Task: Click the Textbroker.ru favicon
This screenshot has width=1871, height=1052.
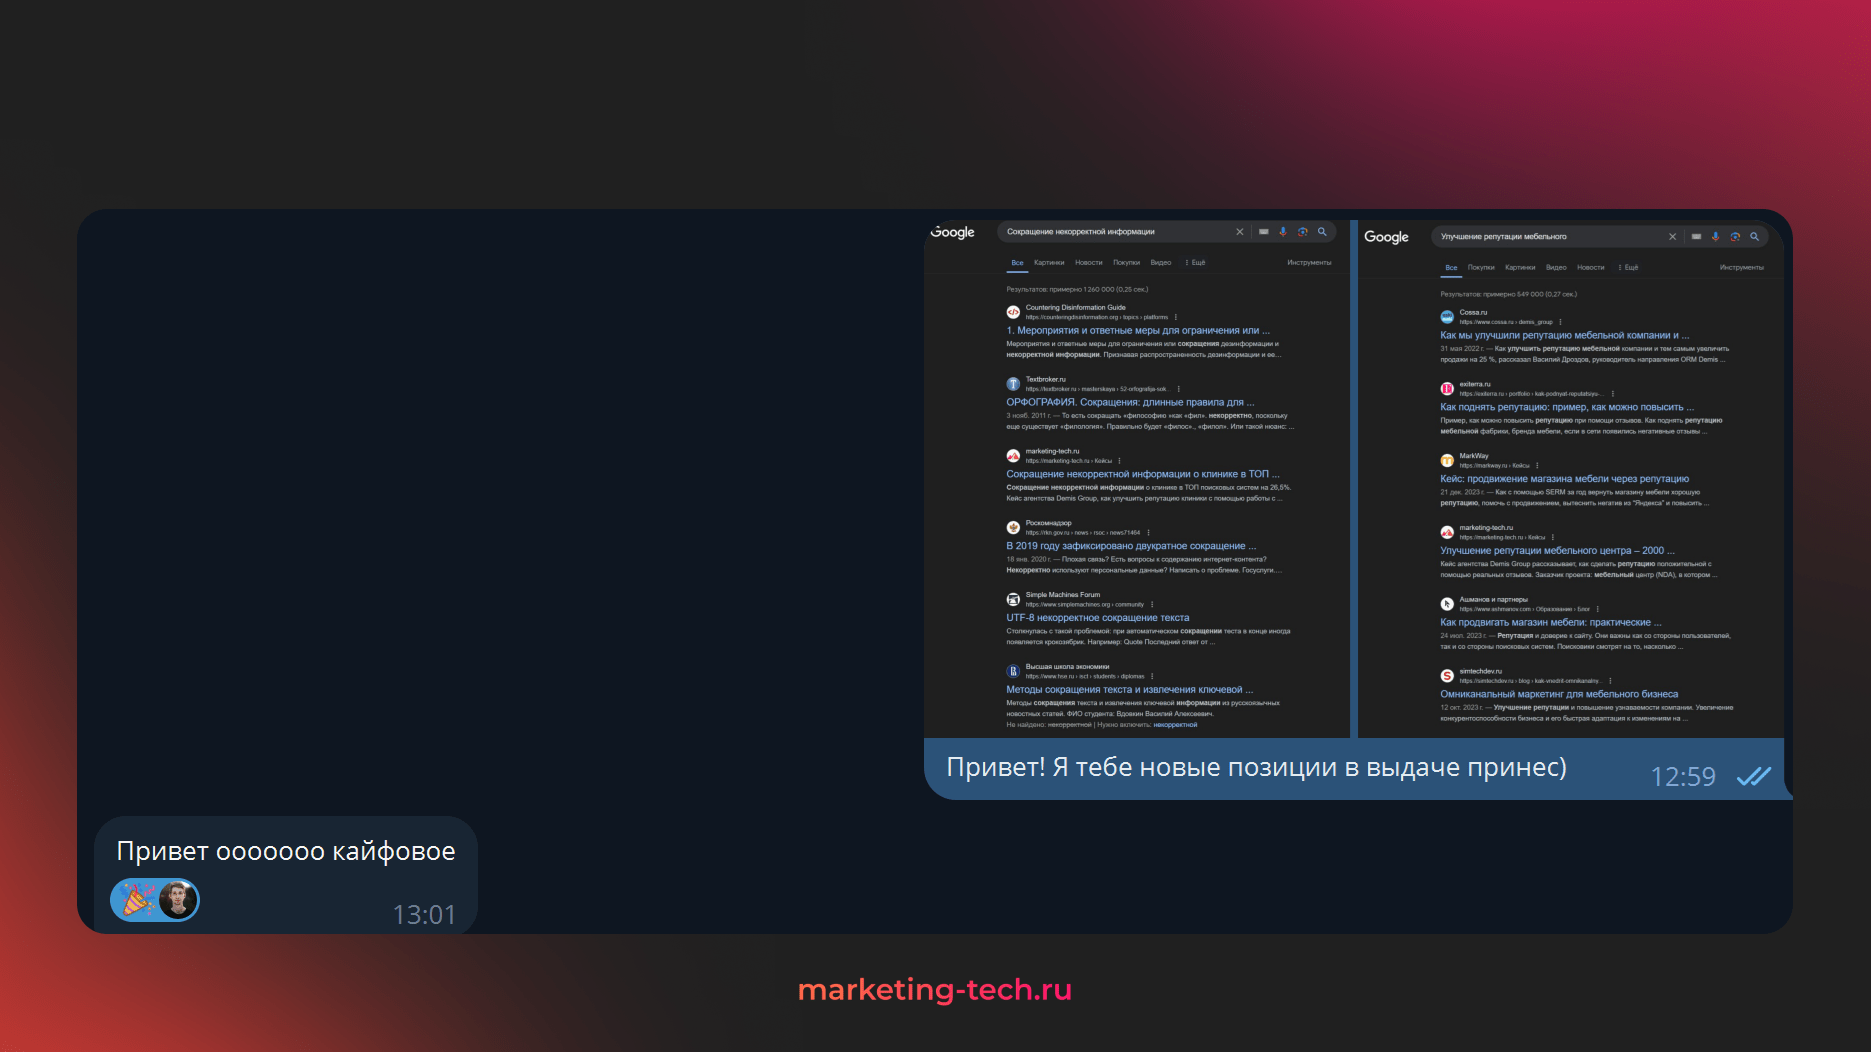Action: (x=1013, y=384)
